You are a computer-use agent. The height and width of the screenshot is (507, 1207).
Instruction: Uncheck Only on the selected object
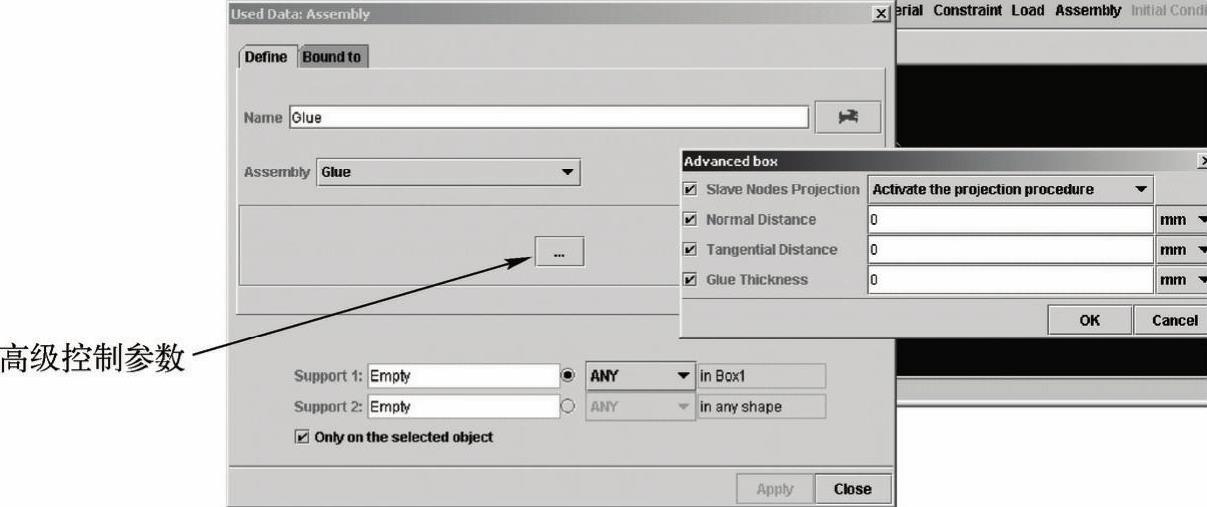301,437
